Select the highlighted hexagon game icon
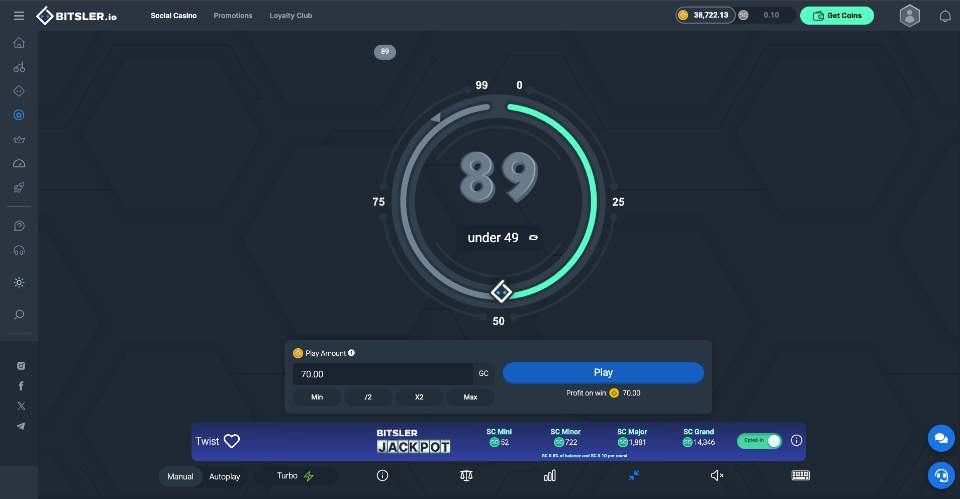Image resolution: width=960 pixels, height=499 pixels. 19,115
